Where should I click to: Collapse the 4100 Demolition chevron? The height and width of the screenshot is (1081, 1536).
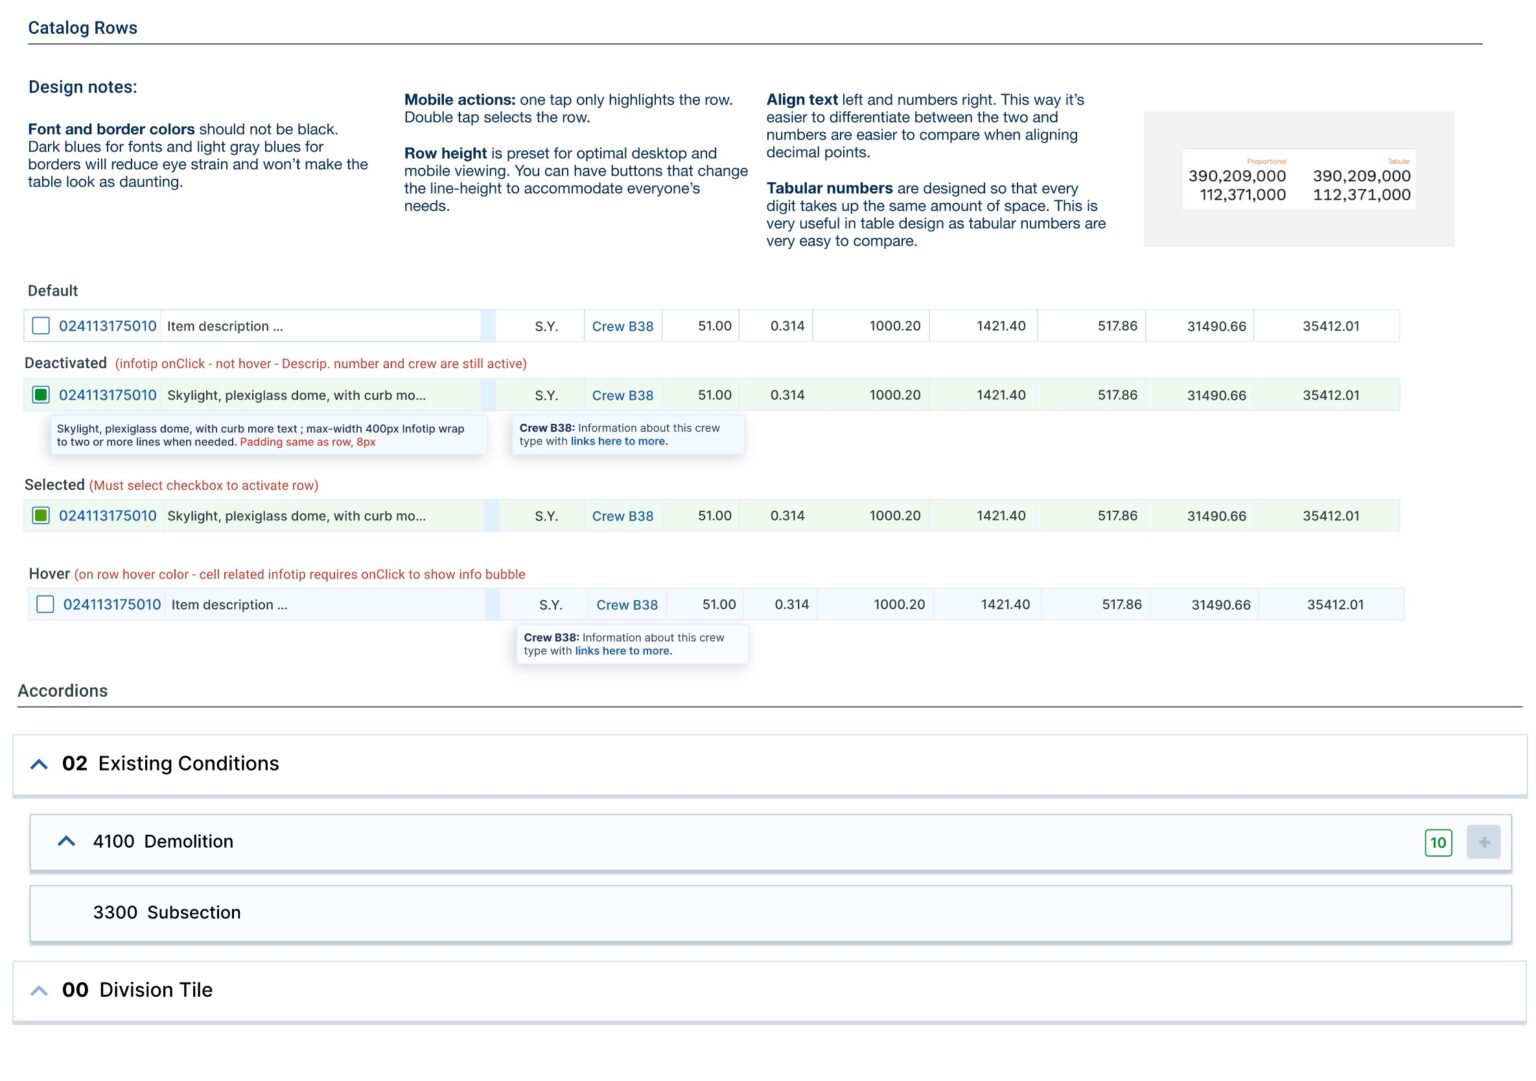tap(66, 842)
